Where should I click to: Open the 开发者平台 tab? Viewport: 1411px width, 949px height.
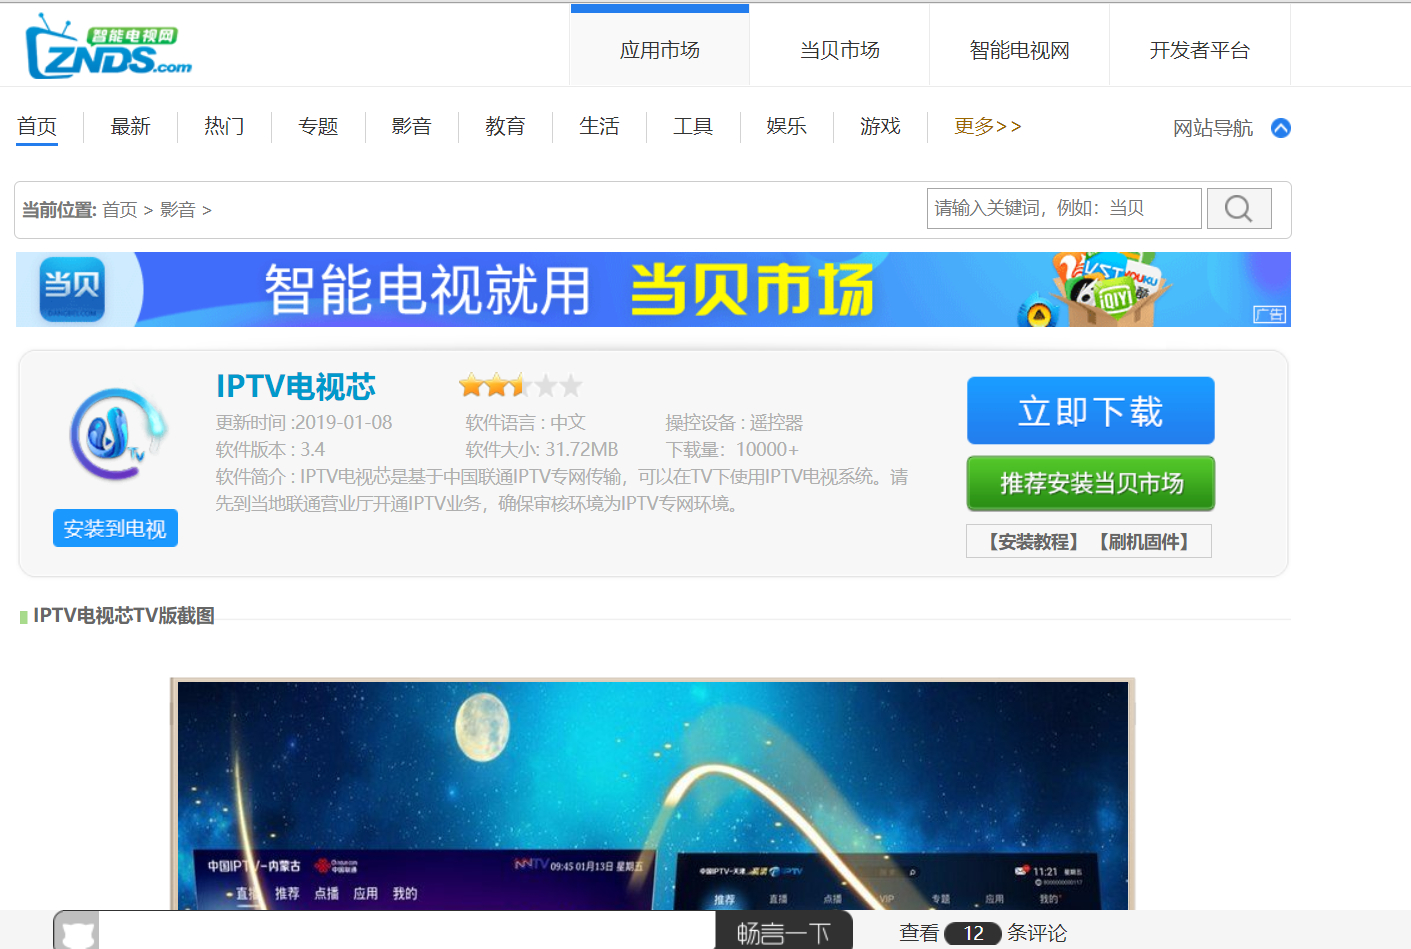(x=1200, y=50)
